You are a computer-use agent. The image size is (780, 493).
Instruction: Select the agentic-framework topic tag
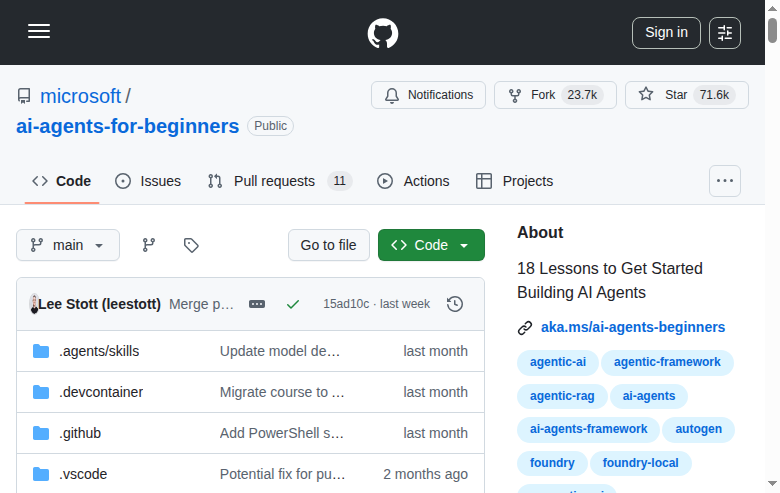(667, 362)
